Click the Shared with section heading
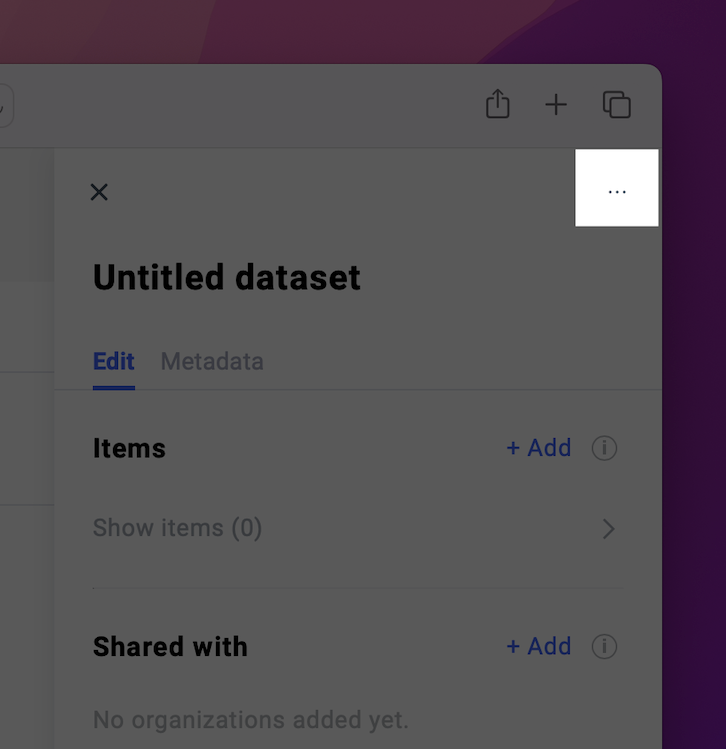This screenshot has height=749, width=726. coord(170,646)
